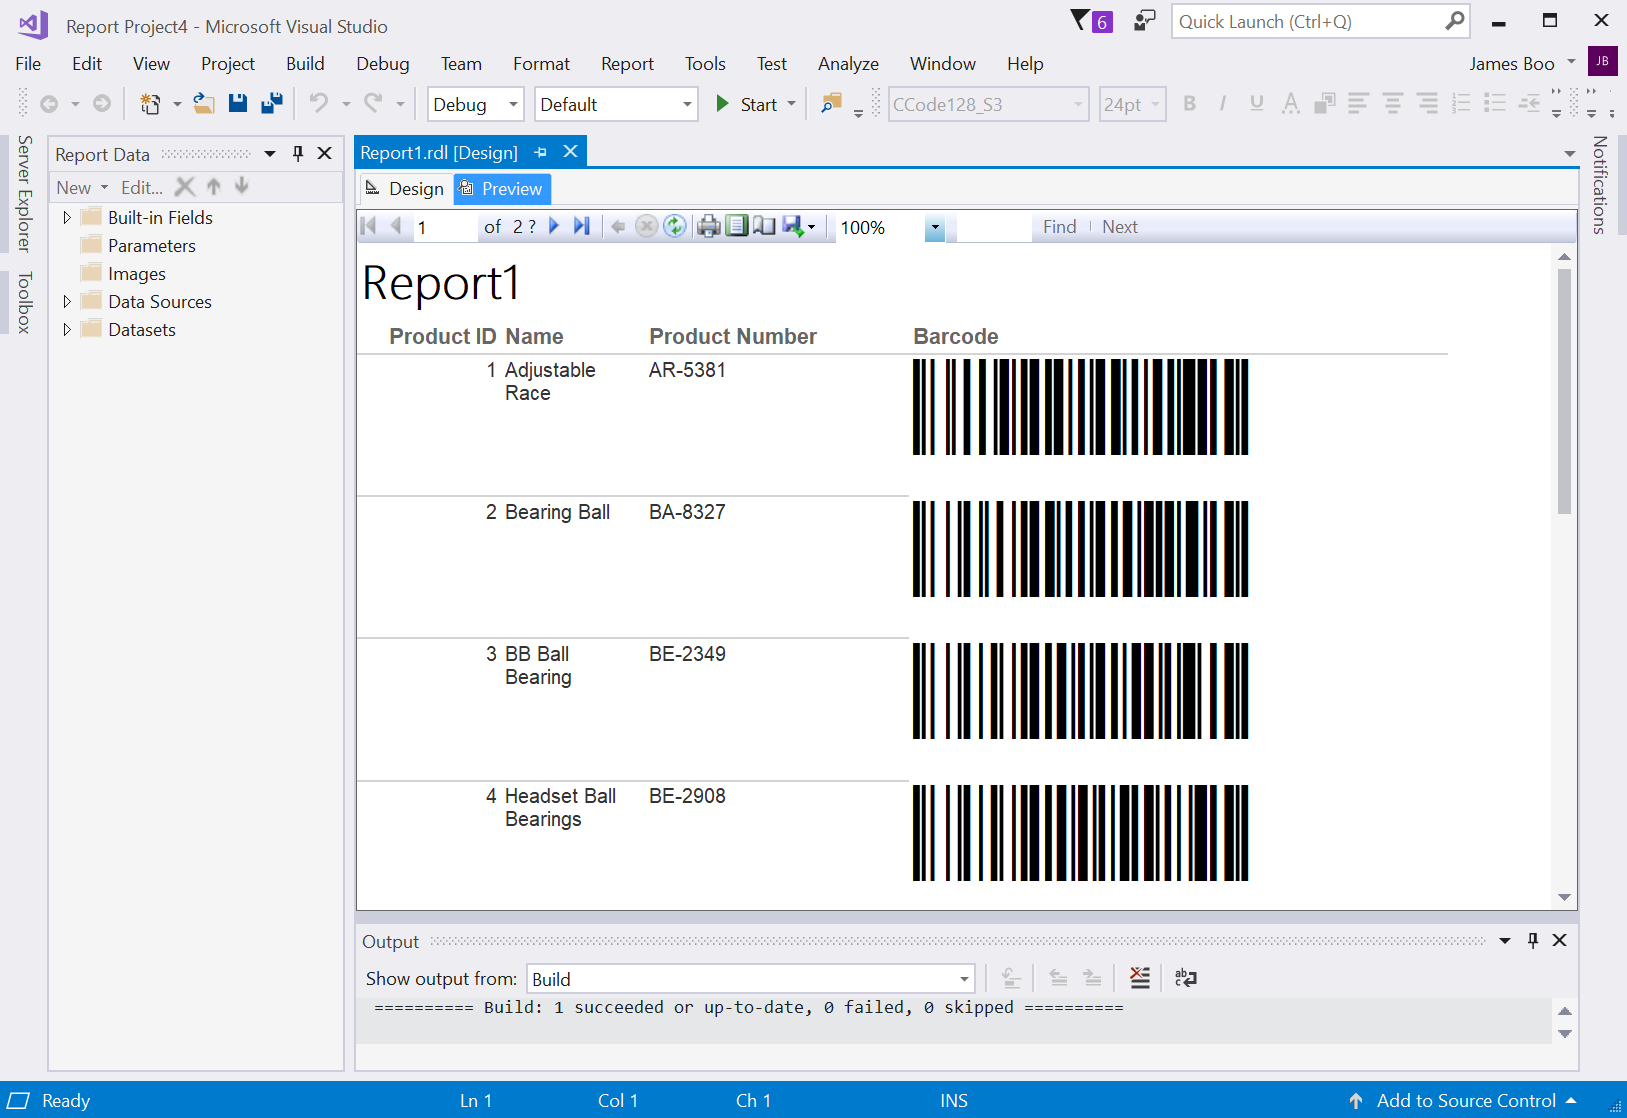This screenshot has height=1118, width=1627.
Task: Pin the Report Data panel
Action: pos(297,154)
